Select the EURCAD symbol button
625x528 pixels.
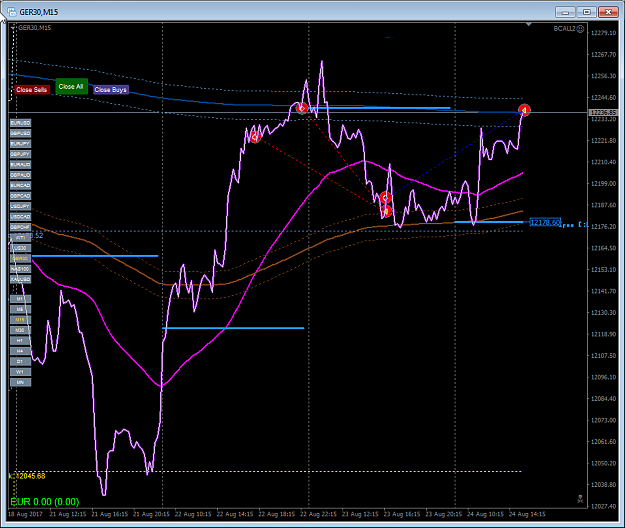tap(20, 186)
